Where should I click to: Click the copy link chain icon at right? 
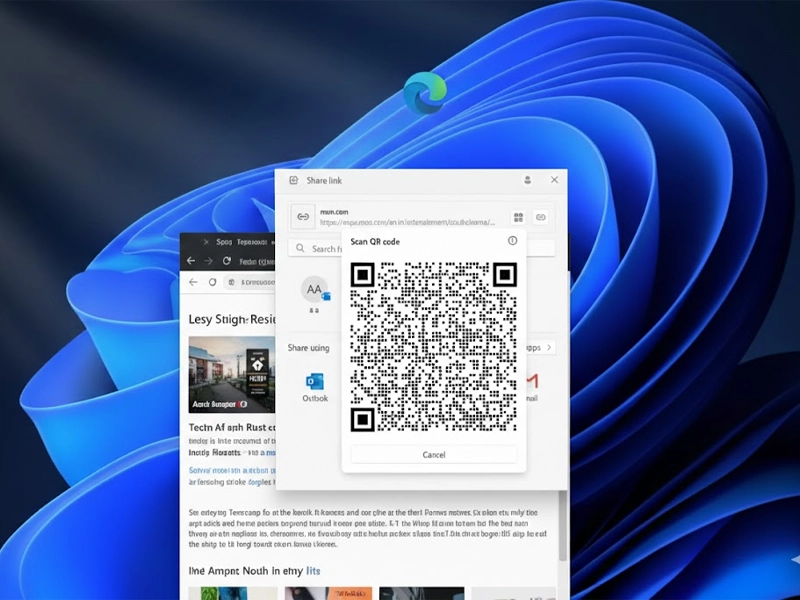(541, 217)
